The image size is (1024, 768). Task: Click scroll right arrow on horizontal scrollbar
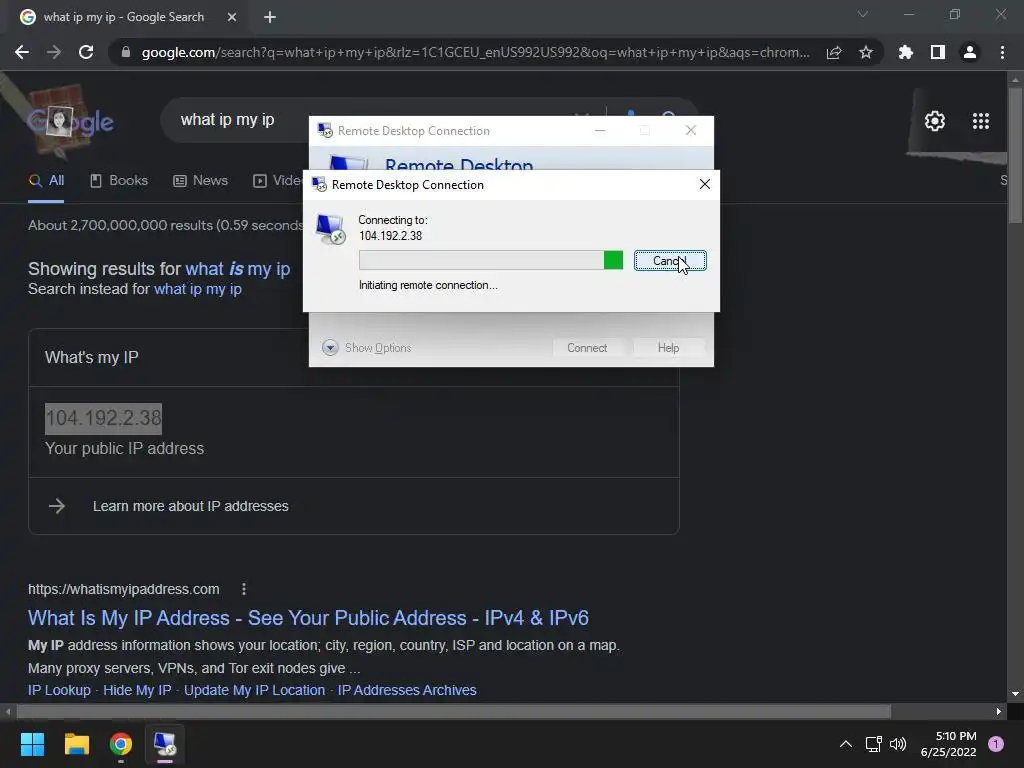pos(999,711)
